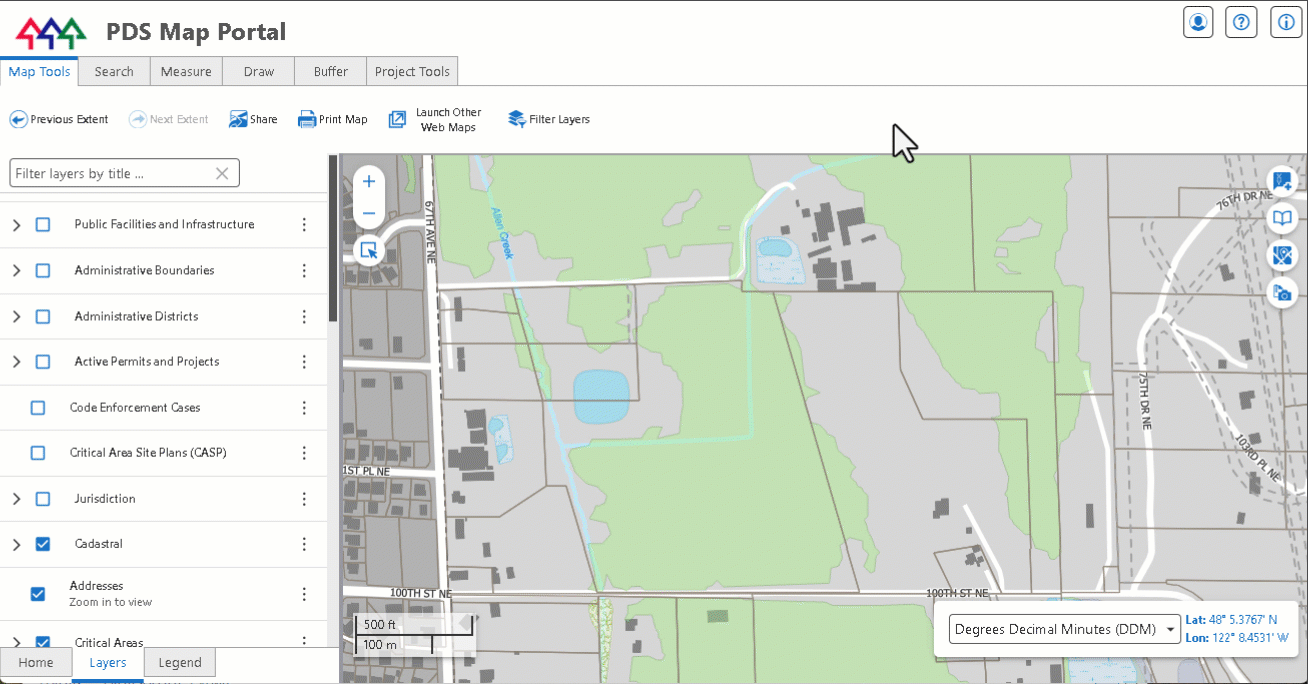This screenshot has width=1308, height=684.
Task: Click the map pin icon on the map
Action: (x=1281, y=255)
